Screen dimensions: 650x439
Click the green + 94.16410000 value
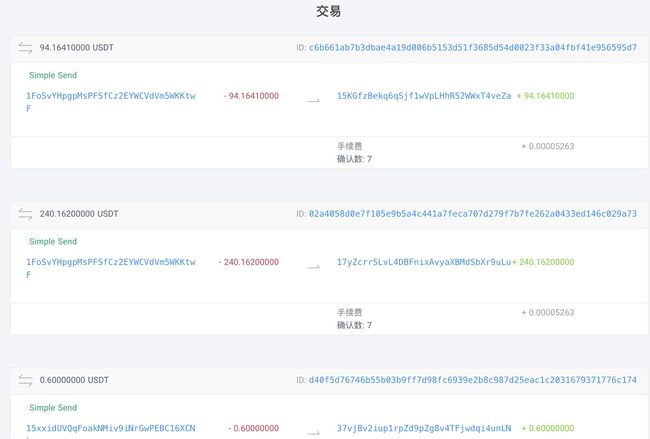click(546, 96)
